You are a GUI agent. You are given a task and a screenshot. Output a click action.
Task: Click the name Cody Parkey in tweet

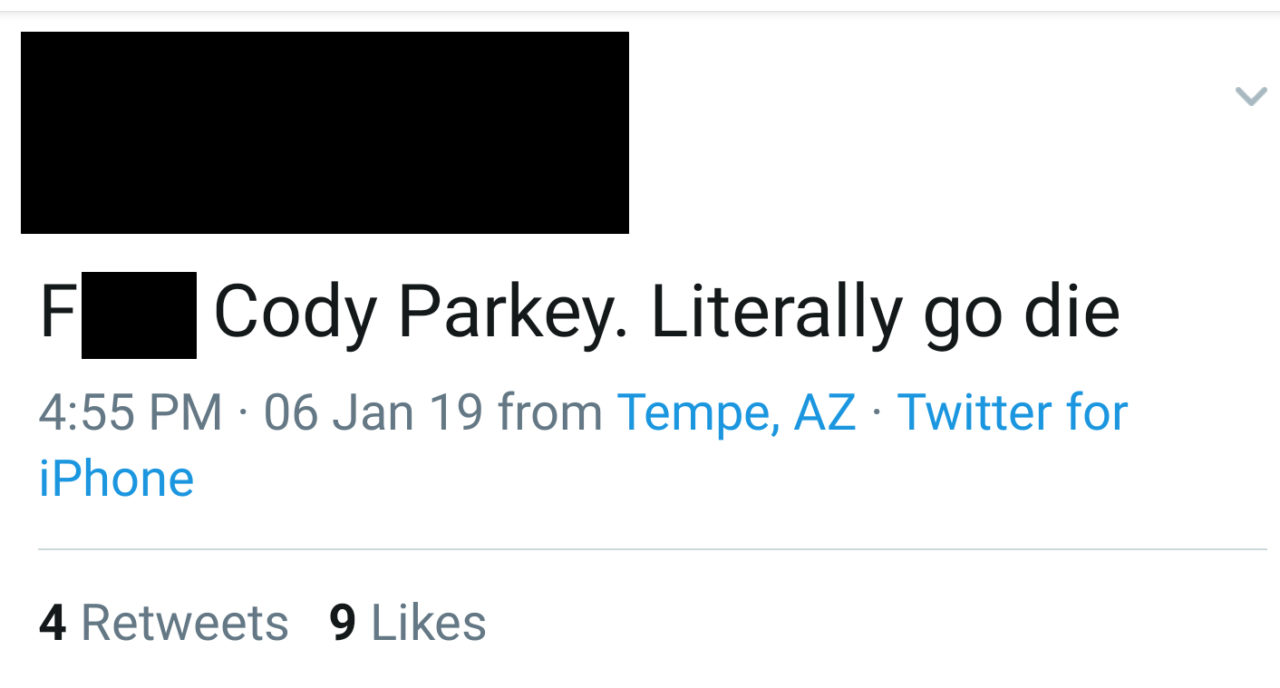(x=420, y=312)
